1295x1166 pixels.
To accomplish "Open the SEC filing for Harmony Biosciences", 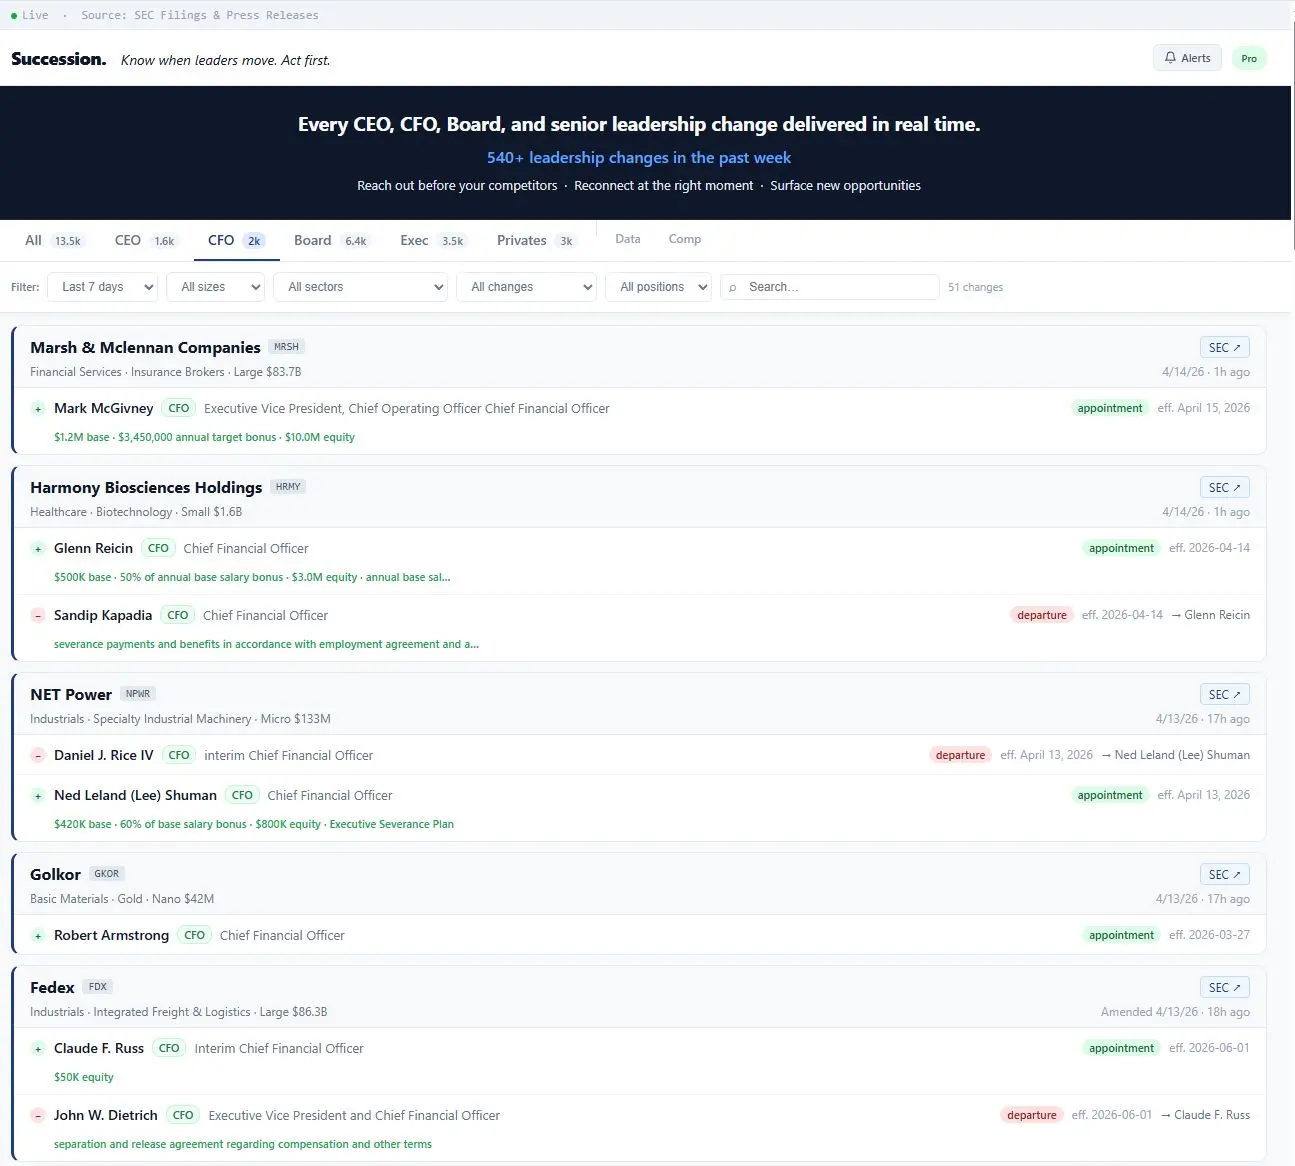I will pyautogui.click(x=1224, y=488).
